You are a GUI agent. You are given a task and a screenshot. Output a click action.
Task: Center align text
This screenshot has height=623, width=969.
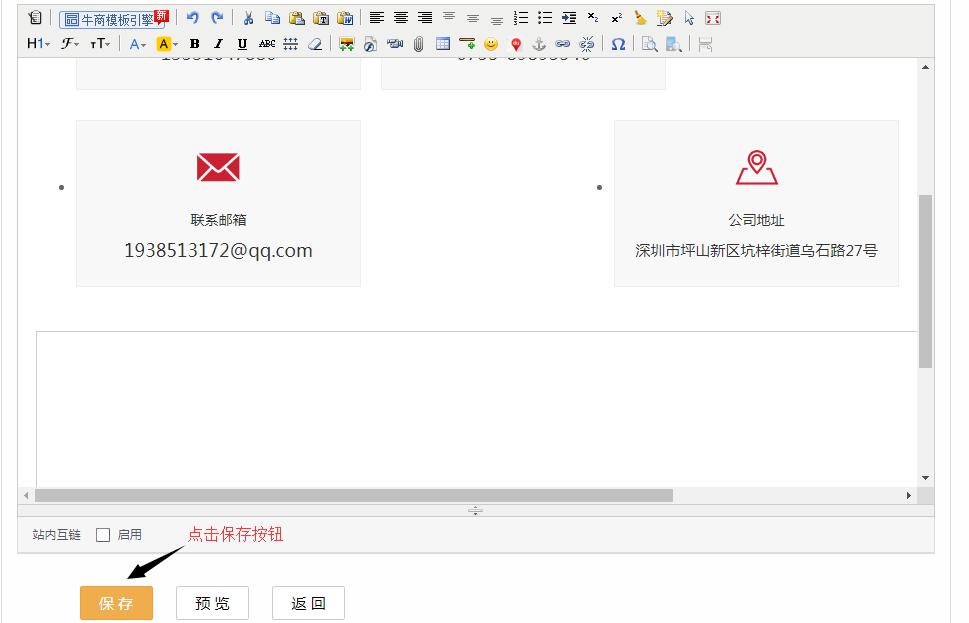pyautogui.click(x=400, y=18)
